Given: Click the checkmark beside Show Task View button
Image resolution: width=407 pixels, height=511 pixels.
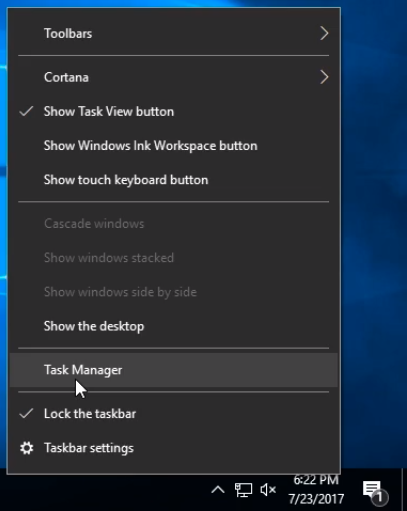Looking at the screenshot, I should coord(26,111).
